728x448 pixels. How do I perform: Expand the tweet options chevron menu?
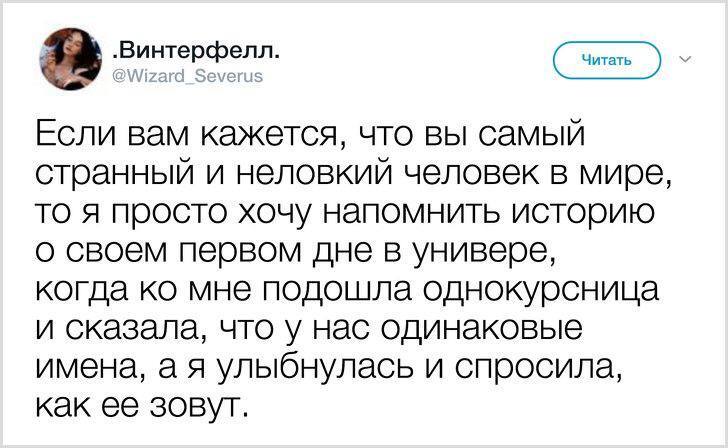click(685, 57)
